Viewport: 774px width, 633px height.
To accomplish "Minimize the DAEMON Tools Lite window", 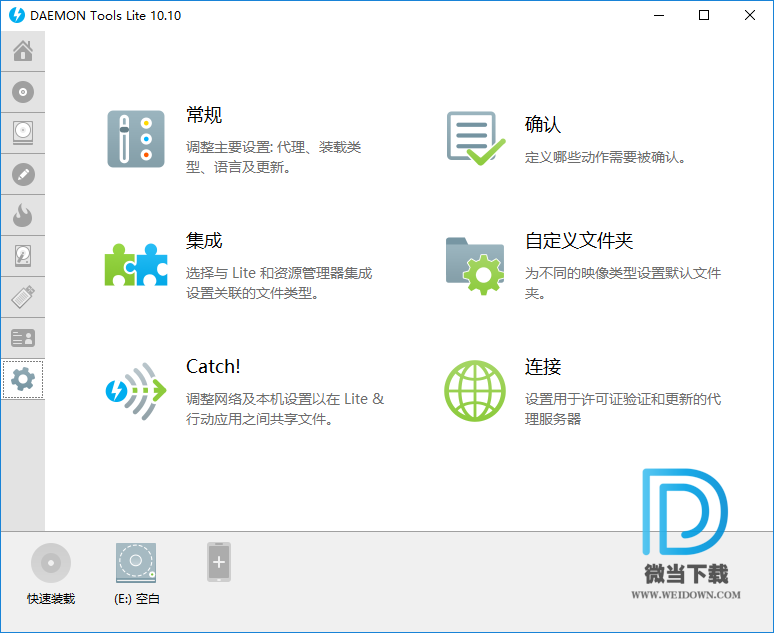I will [x=659, y=15].
